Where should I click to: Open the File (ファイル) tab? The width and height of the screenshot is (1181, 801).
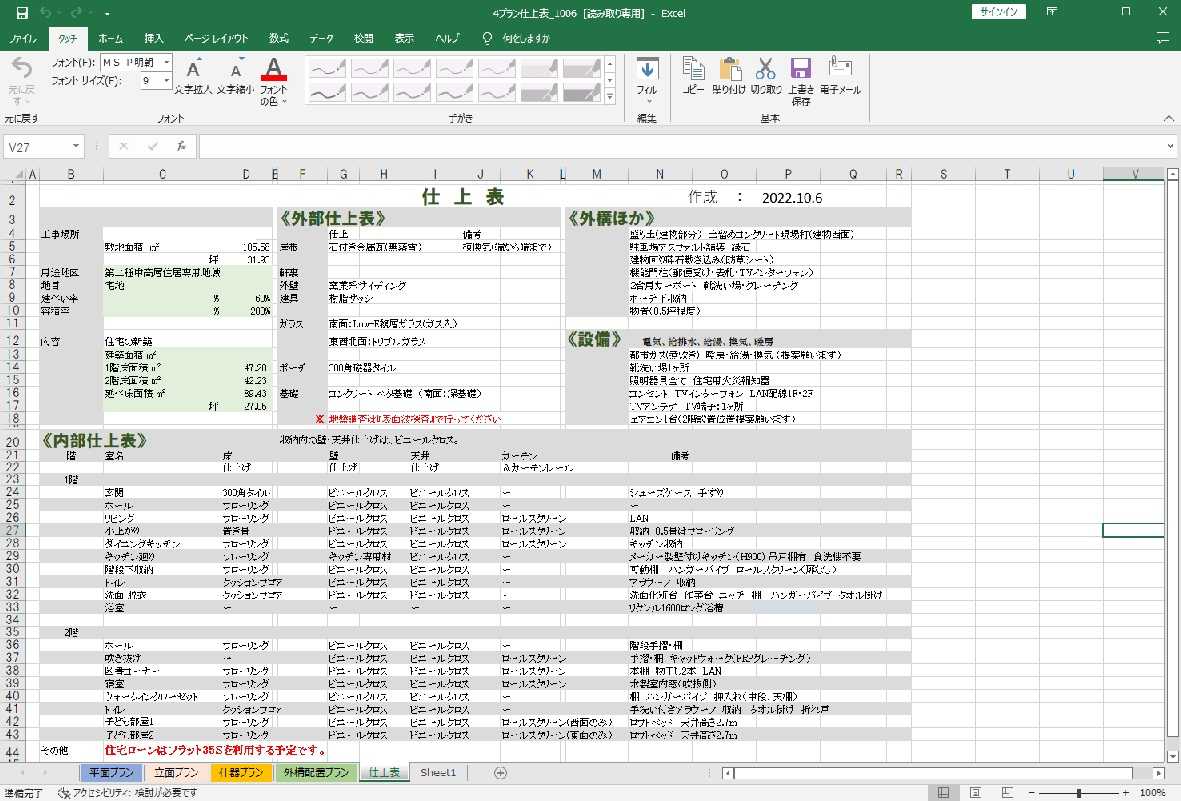coord(23,38)
